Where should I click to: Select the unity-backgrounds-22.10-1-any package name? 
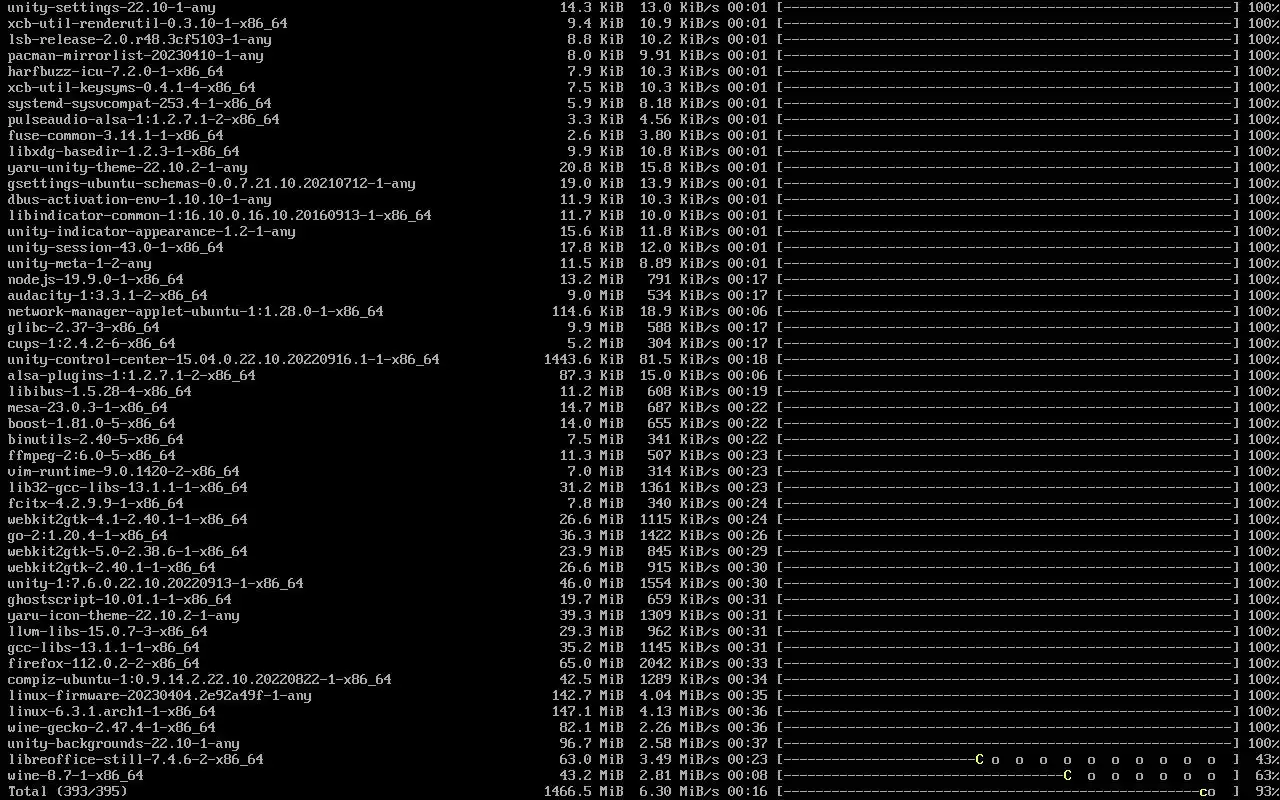[124, 743]
